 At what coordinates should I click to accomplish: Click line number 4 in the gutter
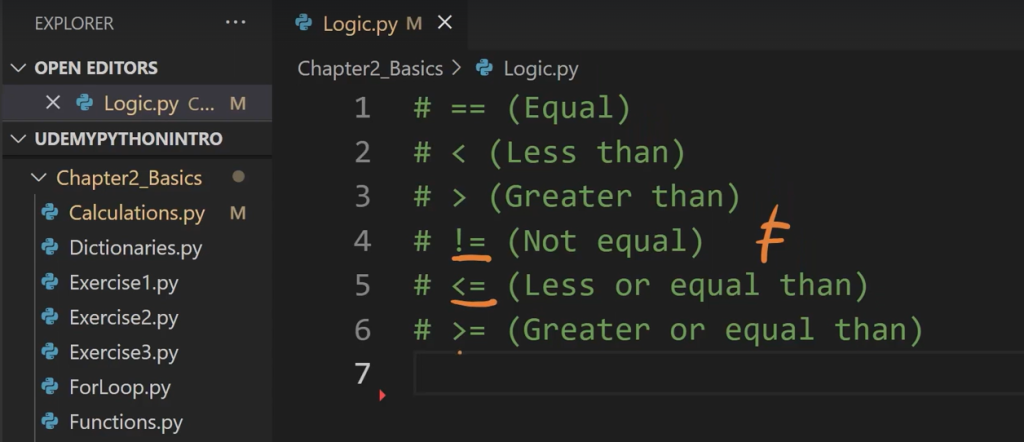361,241
